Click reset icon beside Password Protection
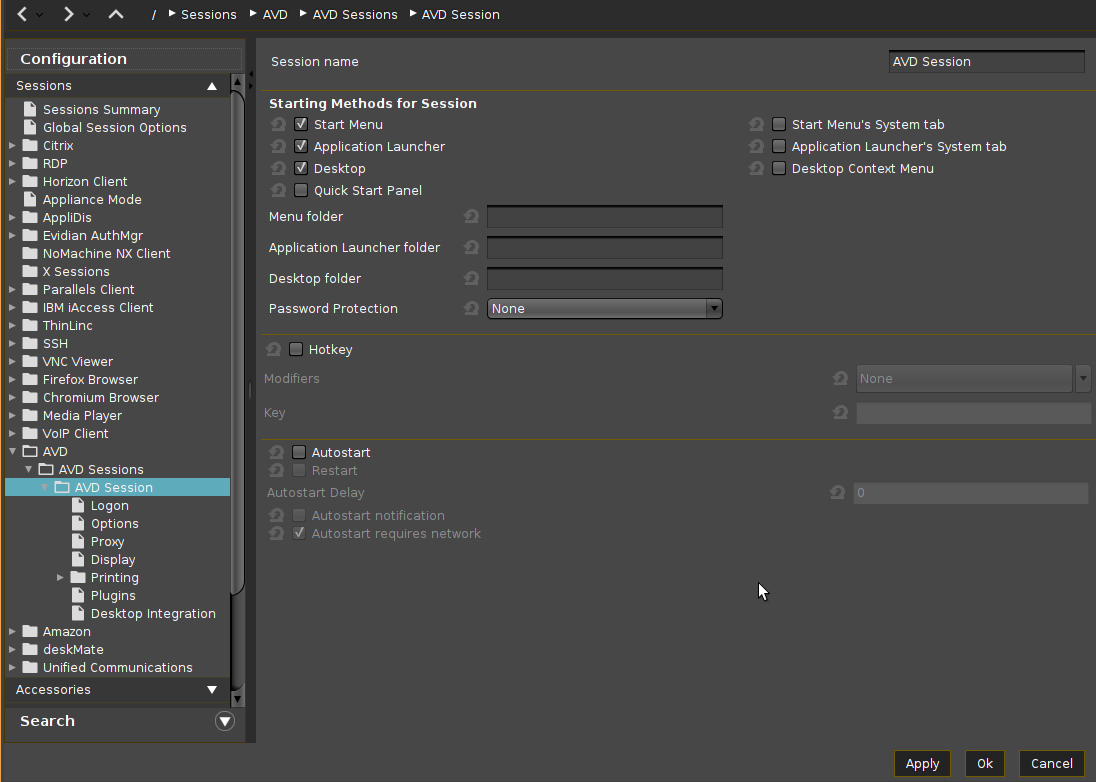The image size is (1096, 782). [x=472, y=309]
